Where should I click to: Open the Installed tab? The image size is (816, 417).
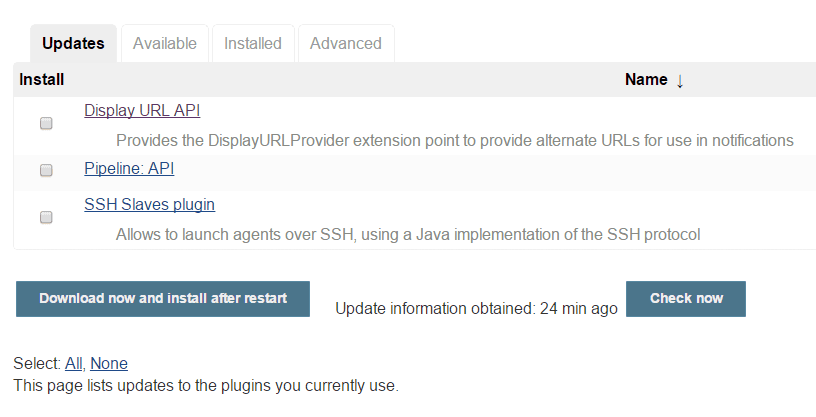[x=253, y=43]
